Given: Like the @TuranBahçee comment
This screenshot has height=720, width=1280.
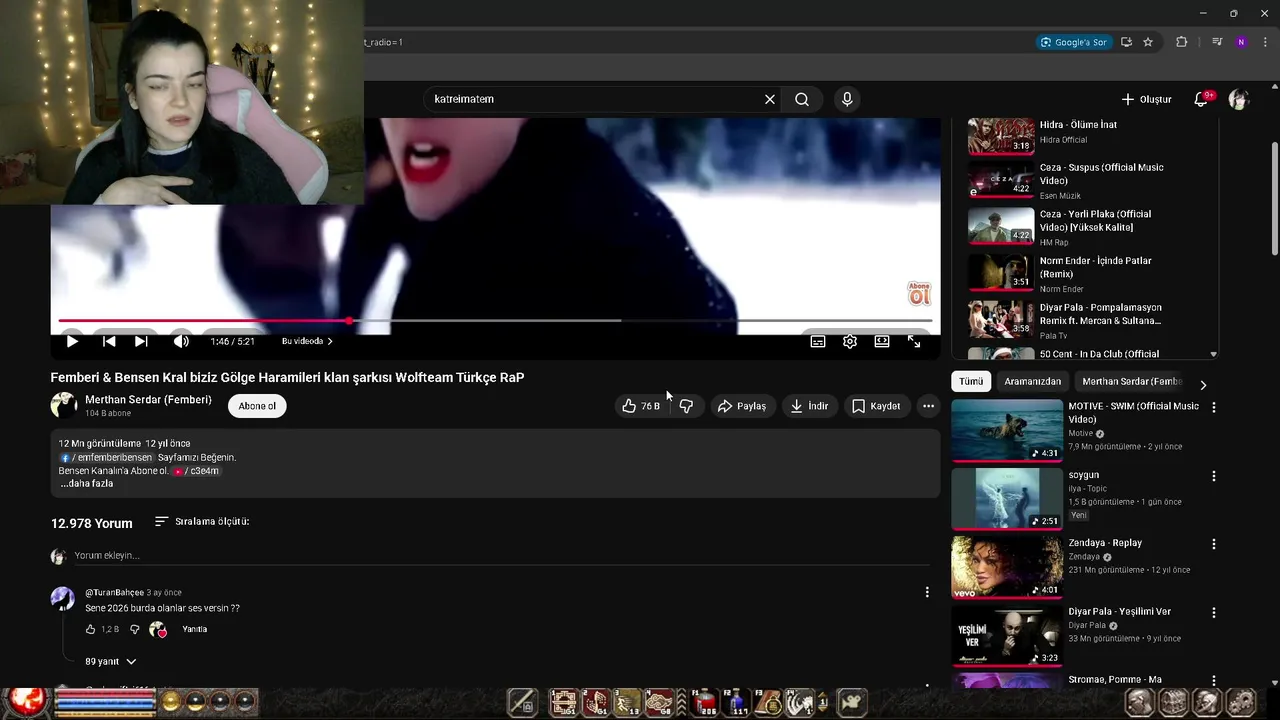Looking at the screenshot, I should click(x=90, y=629).
